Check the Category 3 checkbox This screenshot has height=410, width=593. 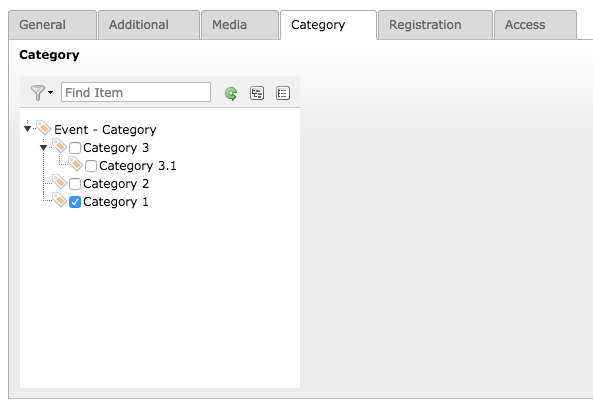pos(75,148)
